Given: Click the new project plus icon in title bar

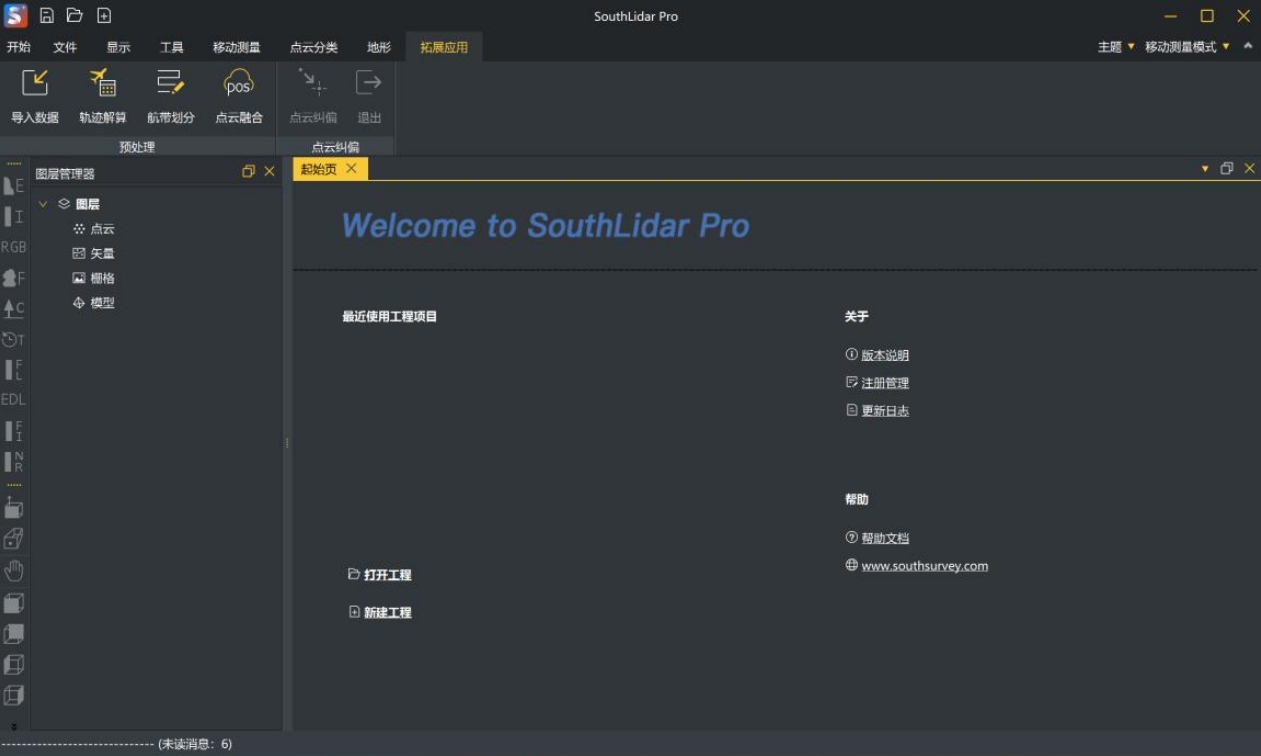Looking at the screenshot, I should pos(104,15).
